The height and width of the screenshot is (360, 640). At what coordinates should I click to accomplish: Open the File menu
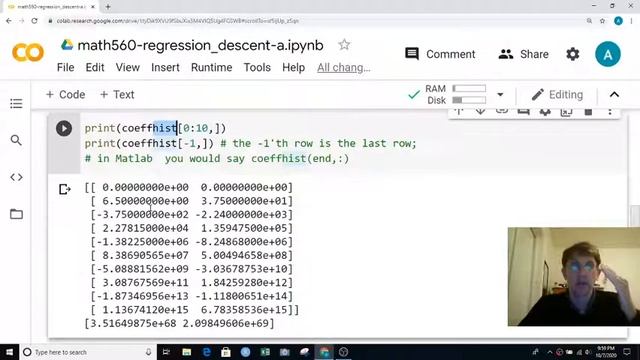65,67
